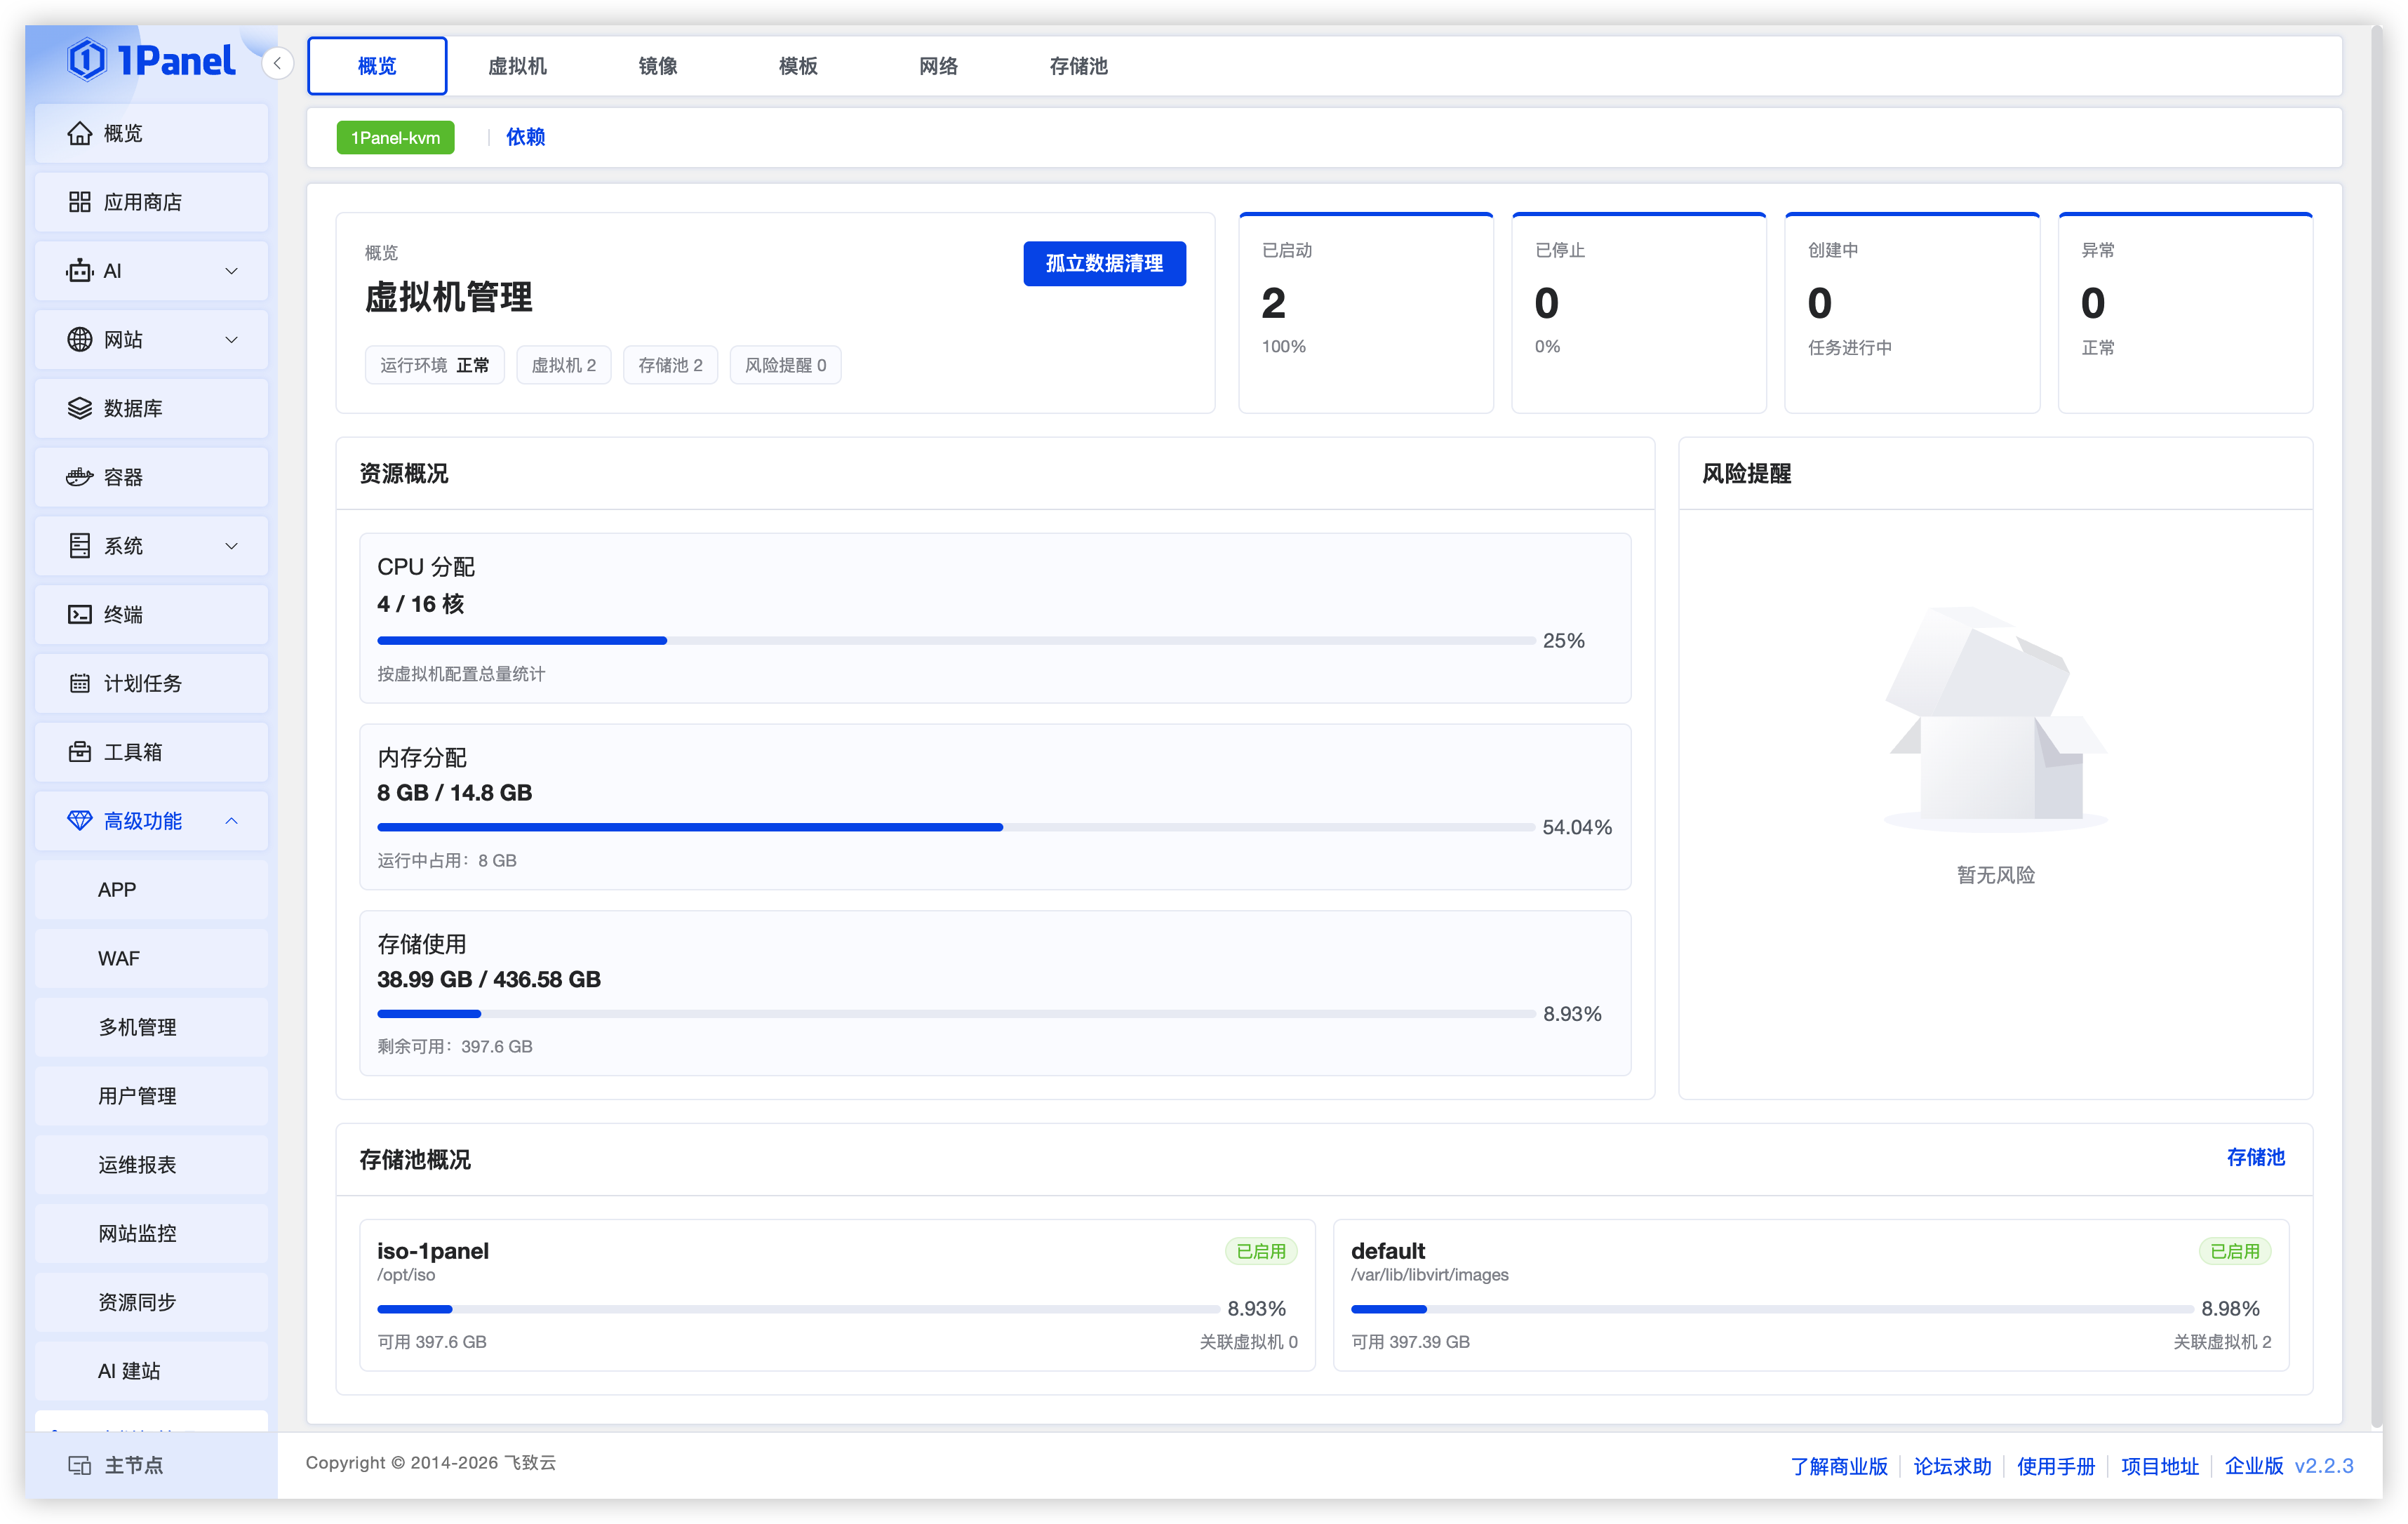Image resolution: width=2408 pixels, height=1524 pixels.
Task: Switch to the 概览 tab
Action: coord(377,66)
